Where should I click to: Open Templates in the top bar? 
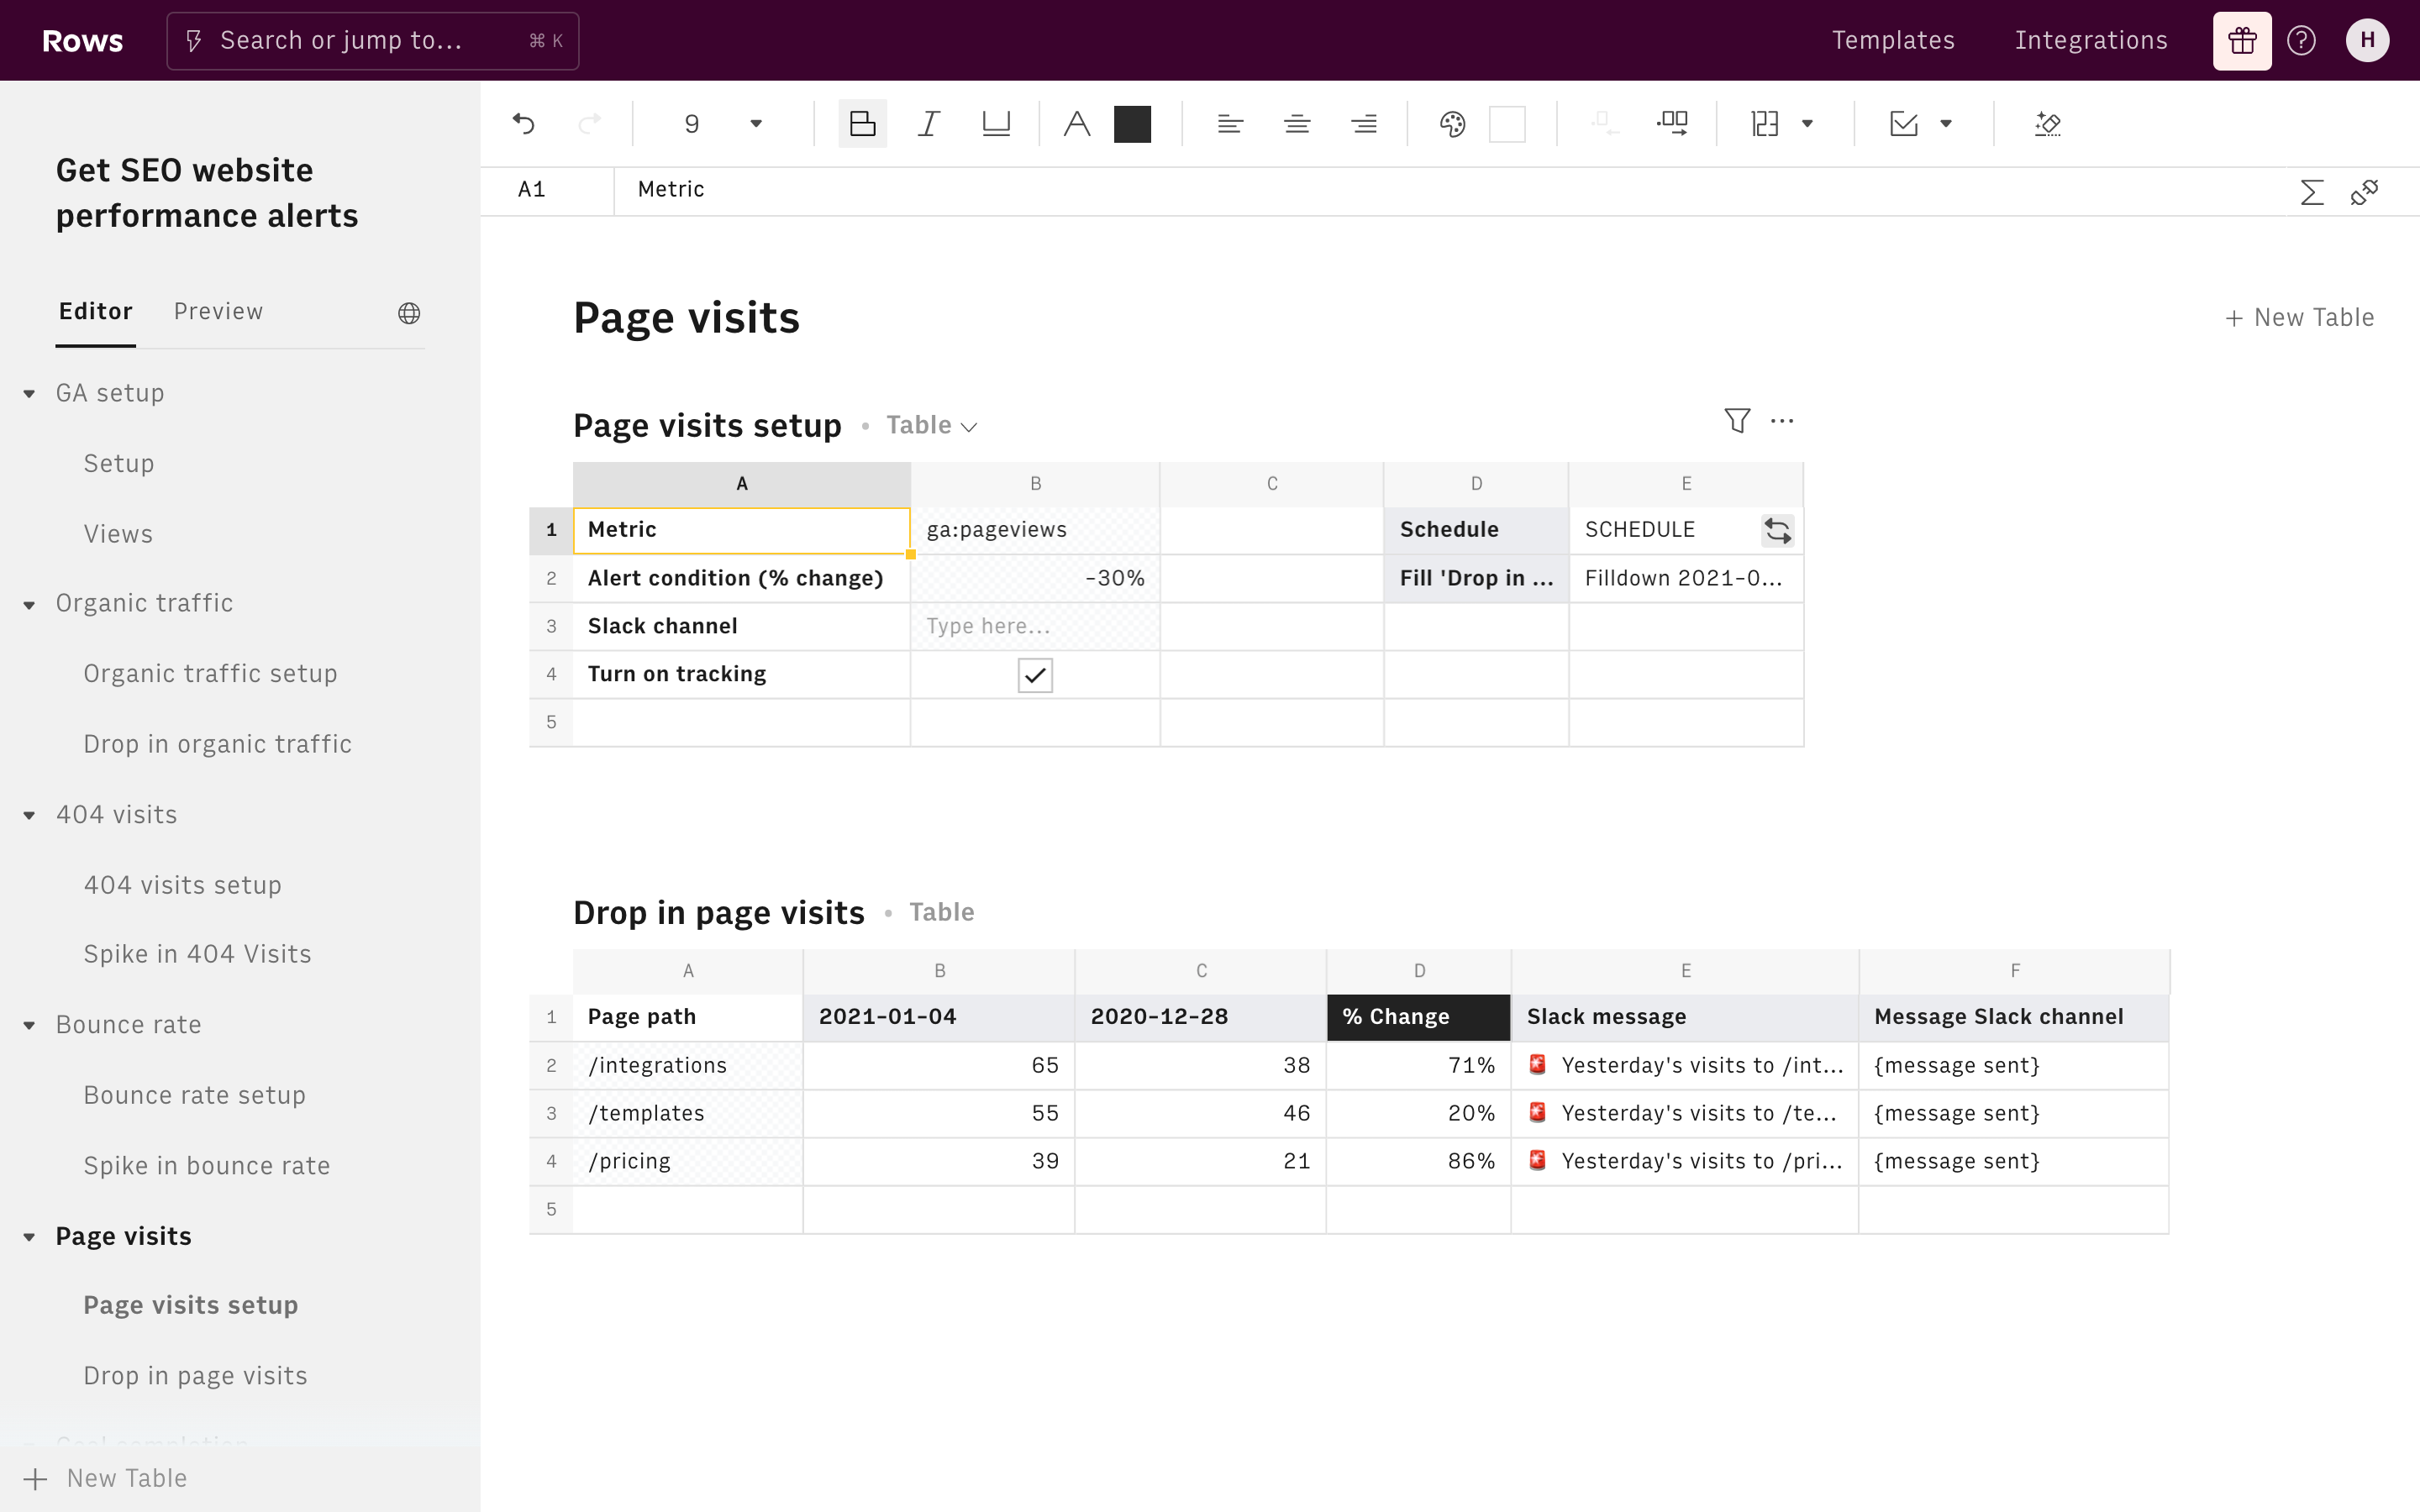1893,40
